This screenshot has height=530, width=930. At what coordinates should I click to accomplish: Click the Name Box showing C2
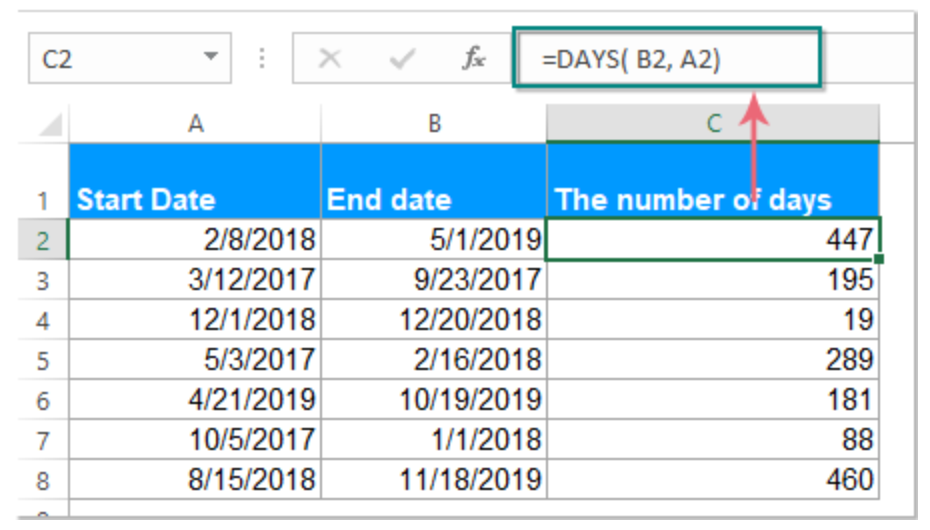coord(110,59)
